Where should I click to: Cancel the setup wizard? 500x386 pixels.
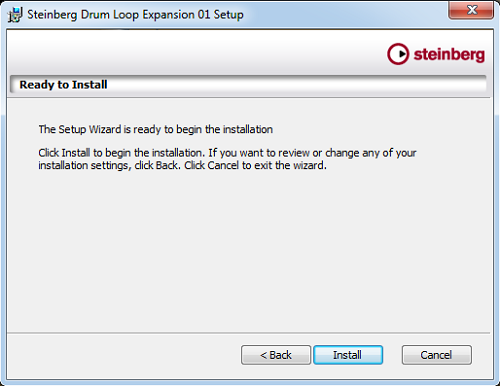tap(437, 355)
